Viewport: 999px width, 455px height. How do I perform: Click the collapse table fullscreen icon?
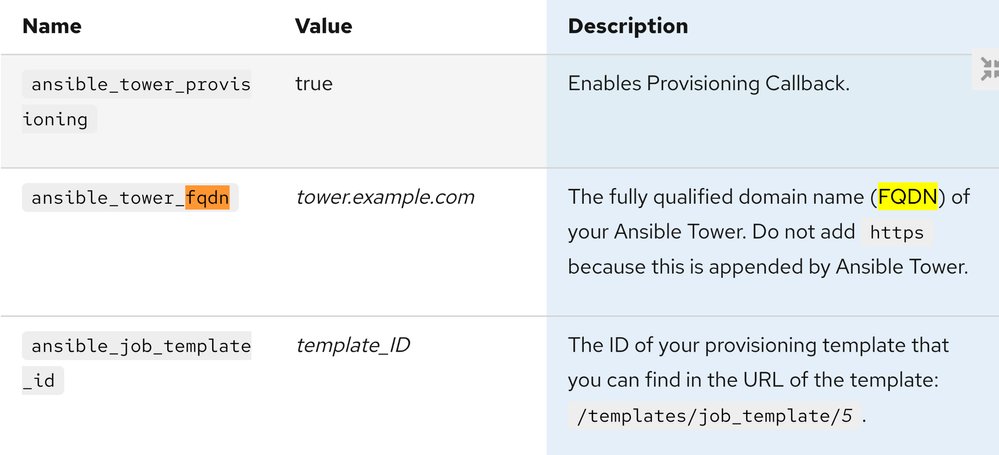pyautogui.click(x=988, y=69)
